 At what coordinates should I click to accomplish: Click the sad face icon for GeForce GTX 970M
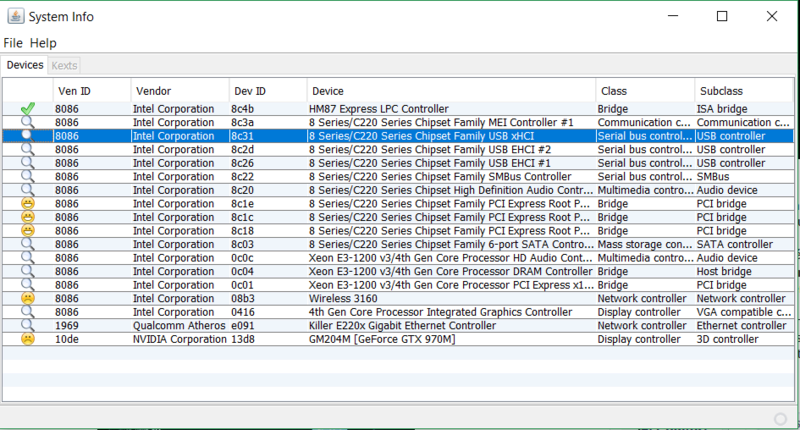(28, 339)
